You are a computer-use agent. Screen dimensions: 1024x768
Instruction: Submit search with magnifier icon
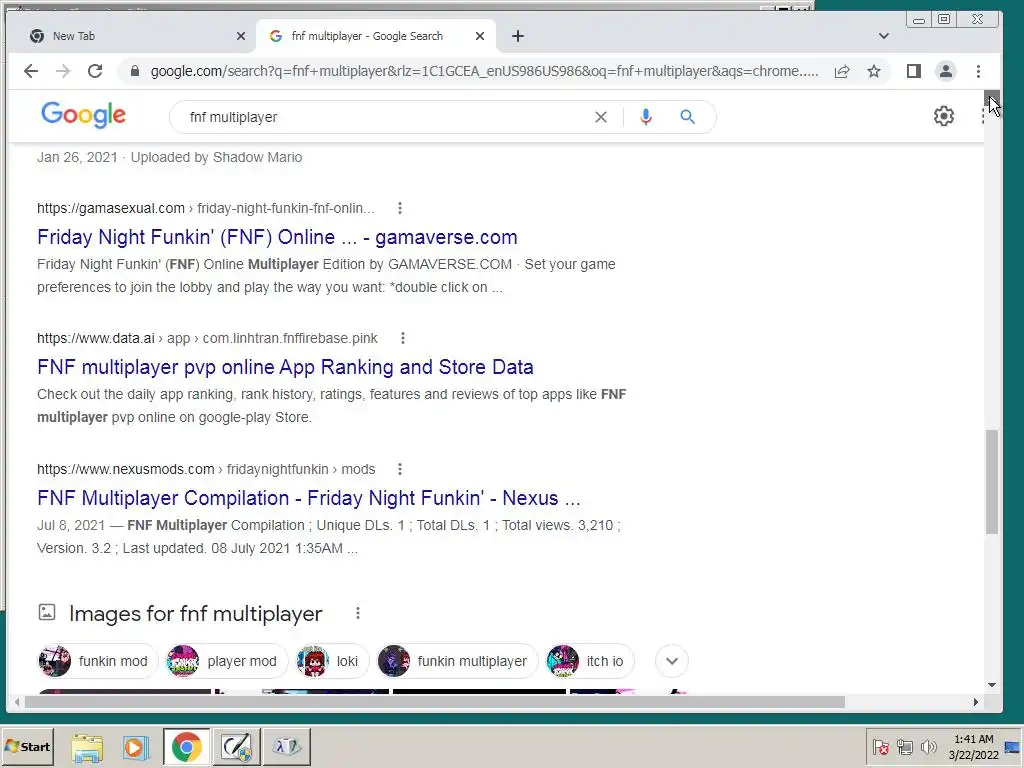click(687, 117)
